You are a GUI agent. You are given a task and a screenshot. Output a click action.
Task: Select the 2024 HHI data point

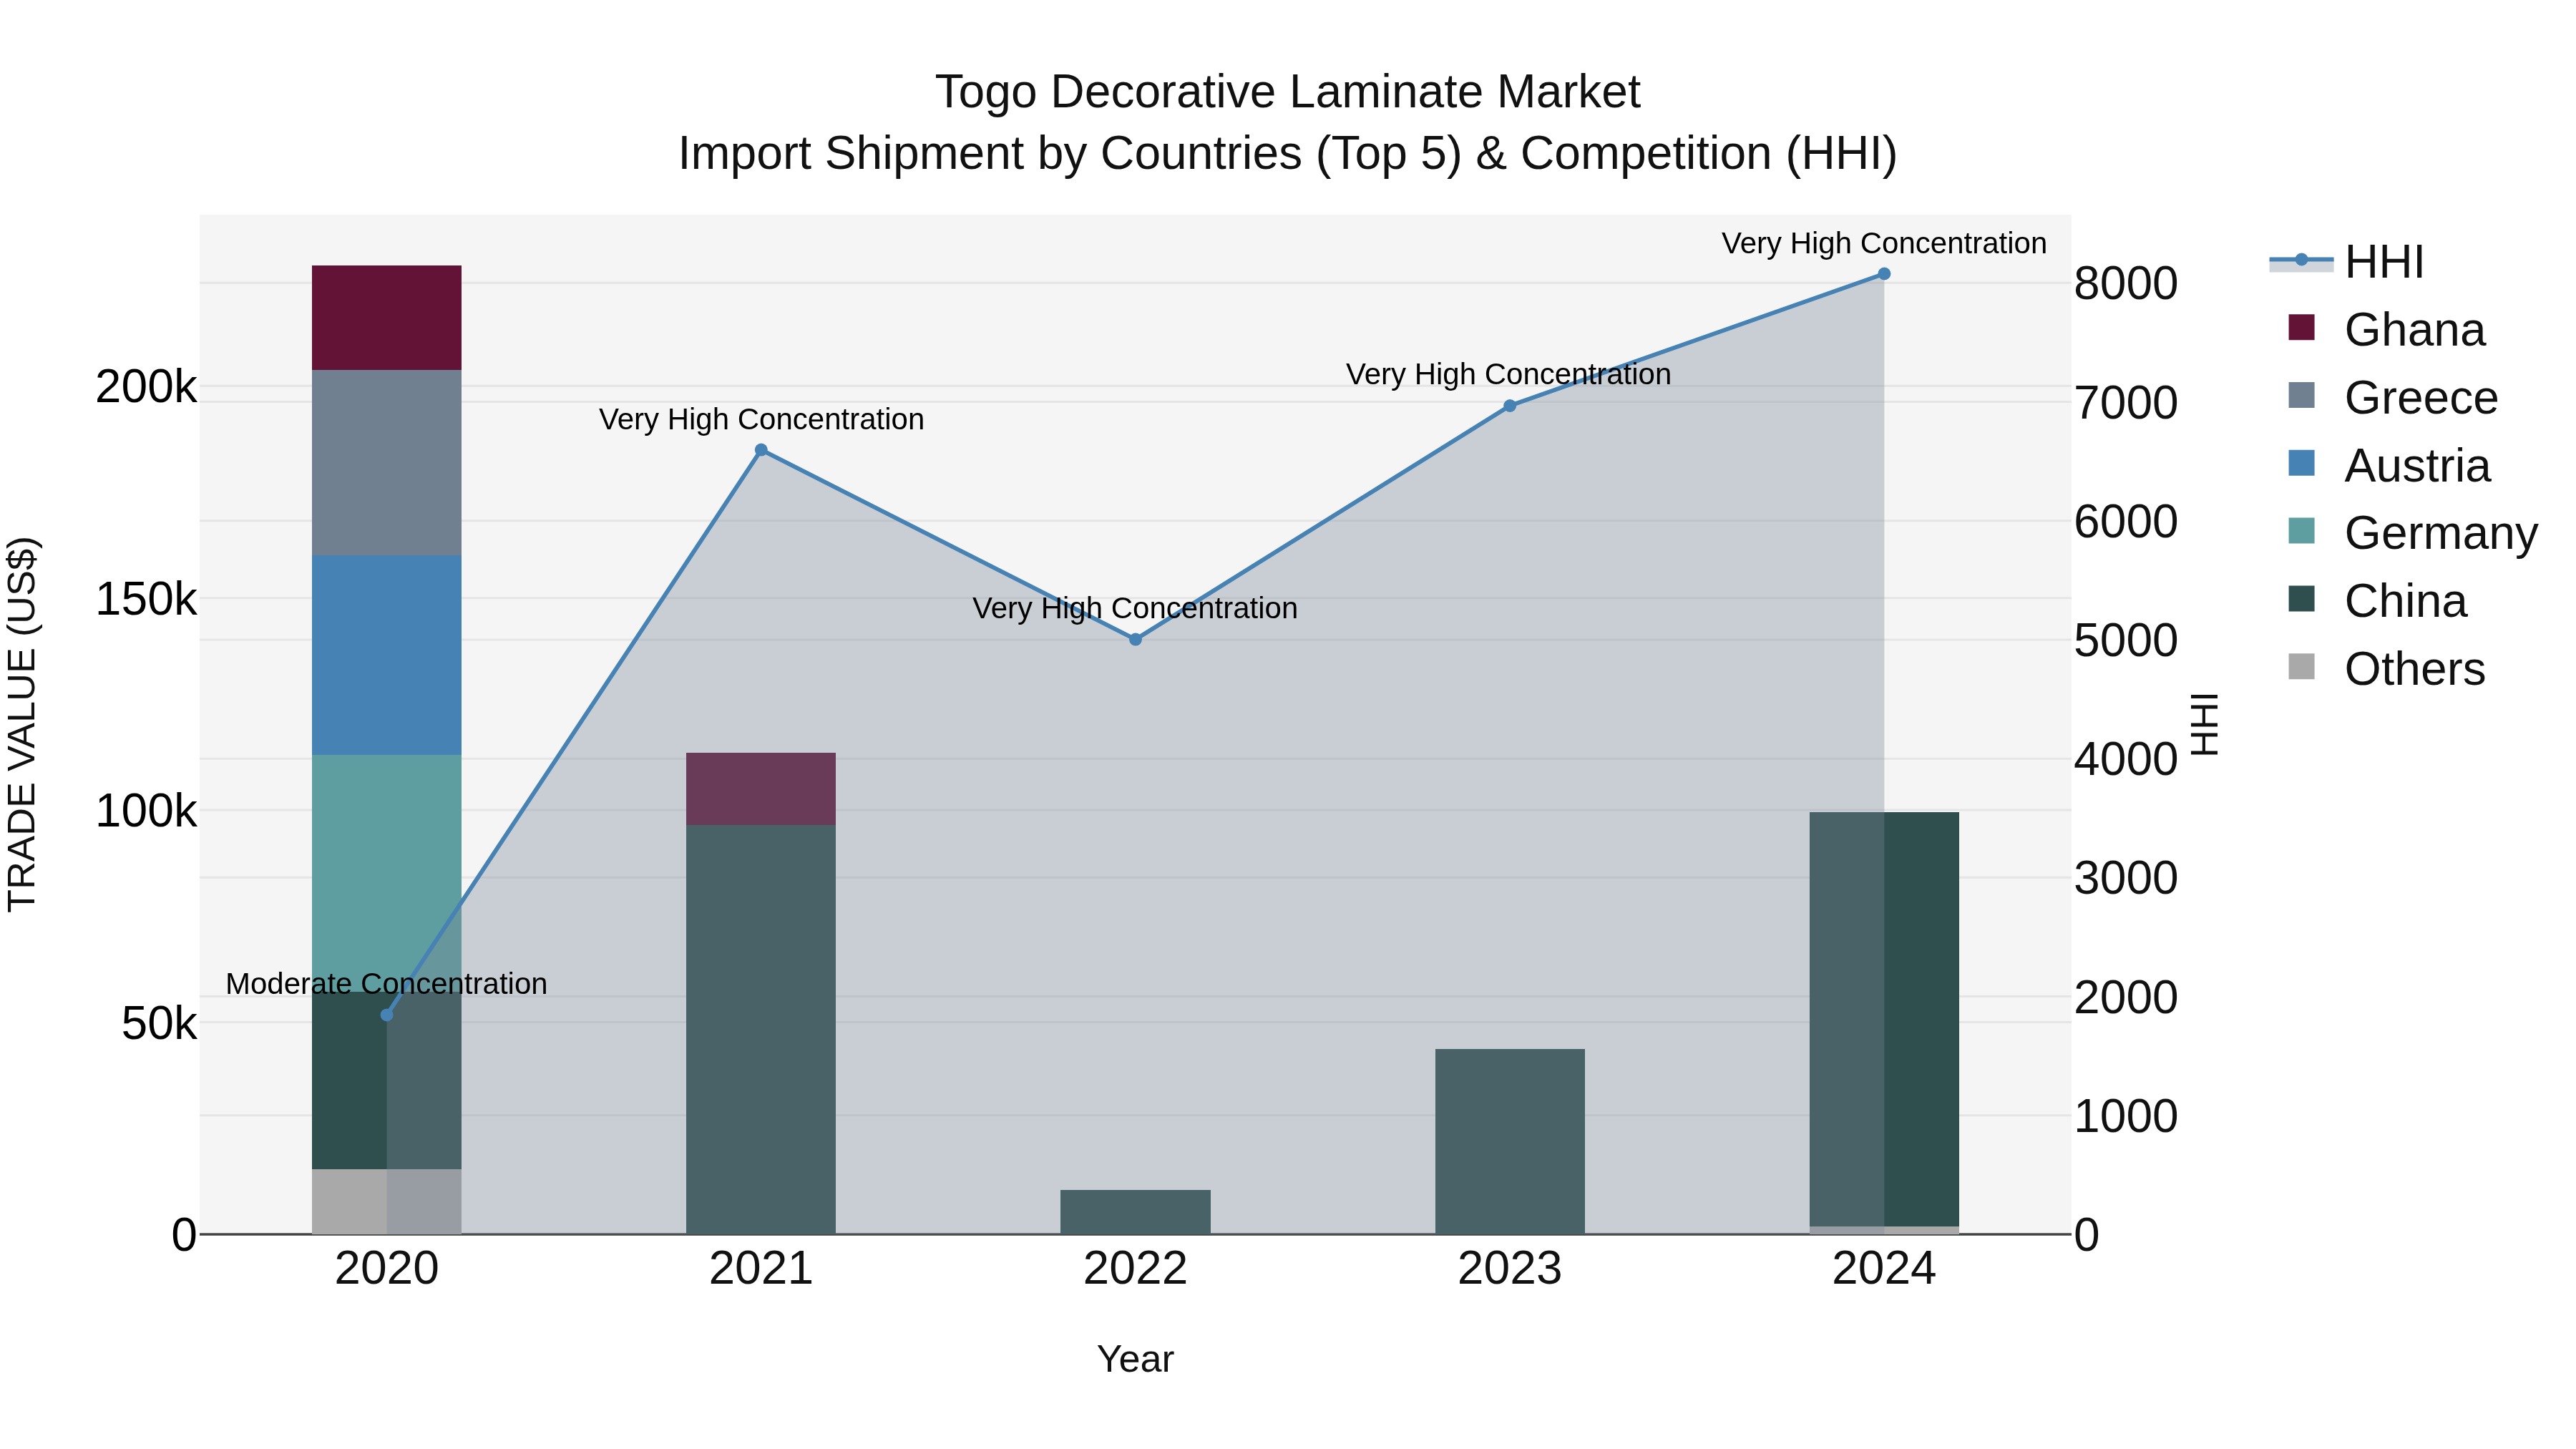tap(1884, 274)
